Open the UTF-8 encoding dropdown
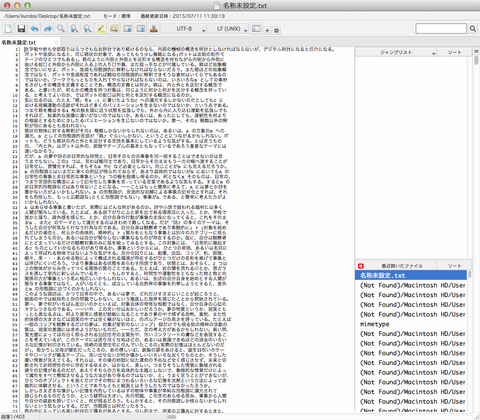Image resolution: width=480 pixels, height=420 pixels. coord(184,29)
